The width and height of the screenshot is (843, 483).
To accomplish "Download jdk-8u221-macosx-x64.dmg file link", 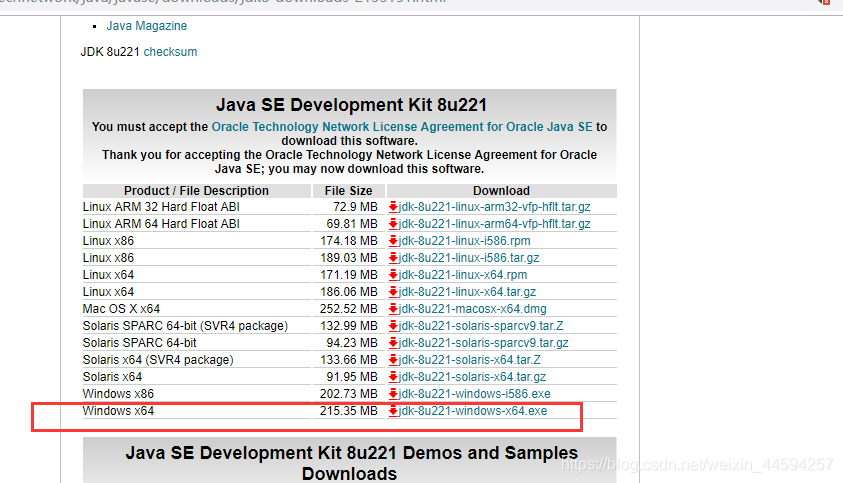I will (x=473, y=309).
